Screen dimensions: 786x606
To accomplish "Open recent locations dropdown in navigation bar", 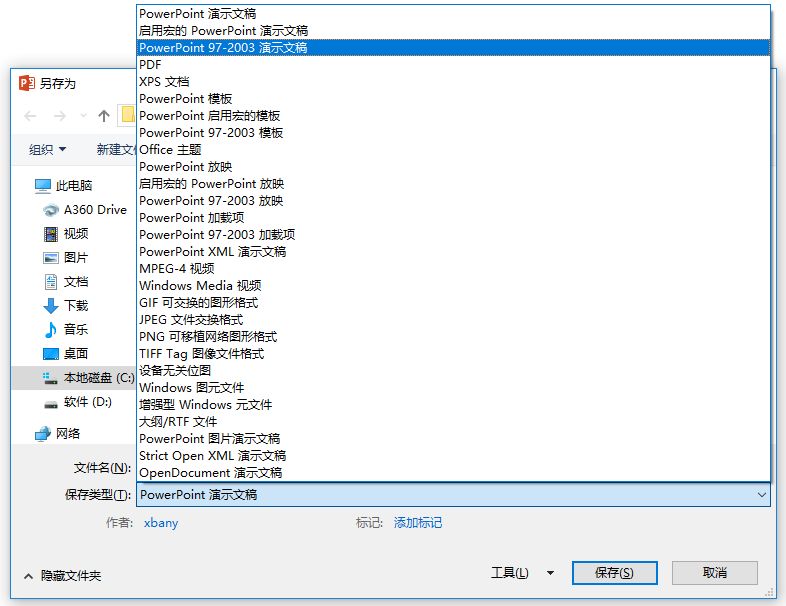I will (83, 116).
